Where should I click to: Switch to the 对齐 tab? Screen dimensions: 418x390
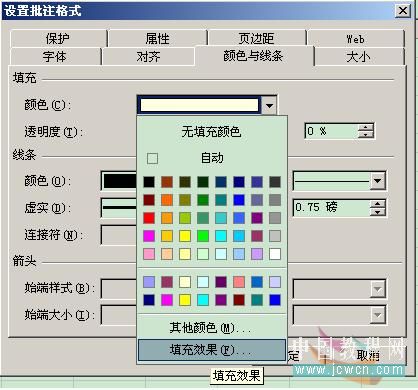(x=149, y=56)
